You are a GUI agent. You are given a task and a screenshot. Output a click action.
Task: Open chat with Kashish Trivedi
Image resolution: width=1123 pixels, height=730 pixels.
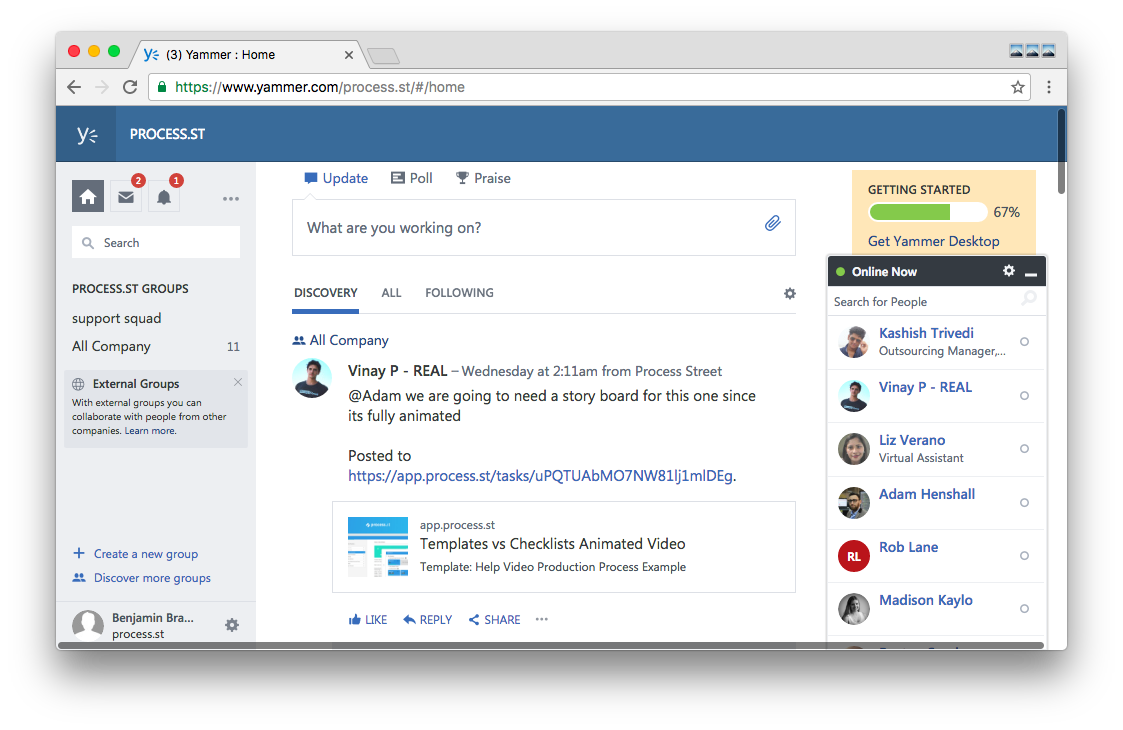(x=936, y=342)
